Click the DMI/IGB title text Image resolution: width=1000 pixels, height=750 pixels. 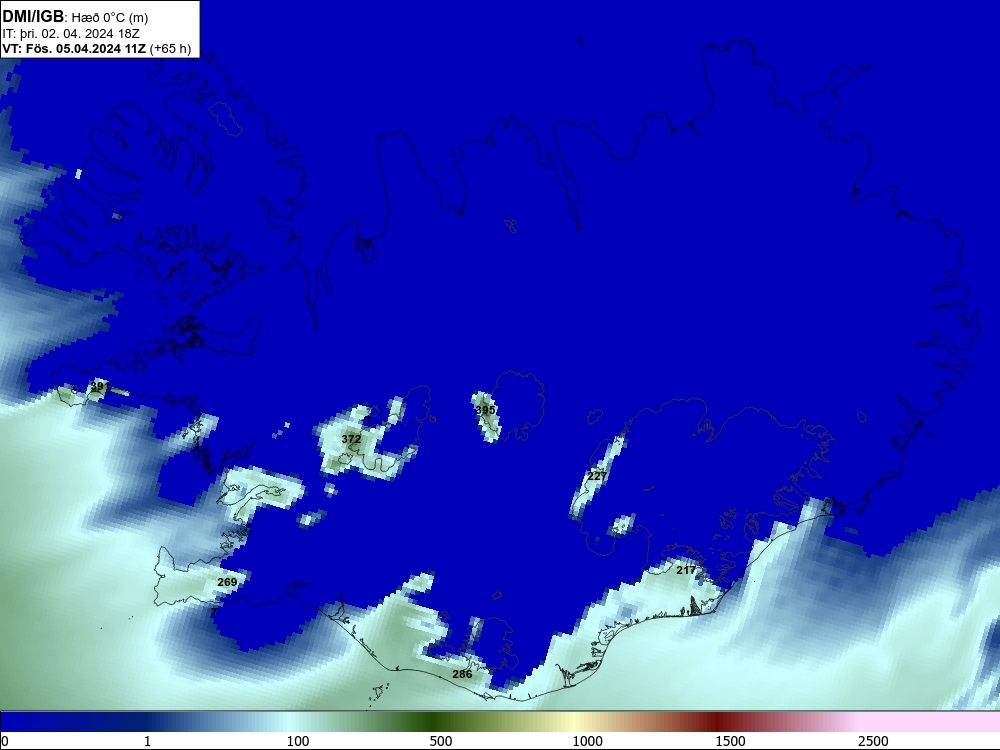point(33,17)
